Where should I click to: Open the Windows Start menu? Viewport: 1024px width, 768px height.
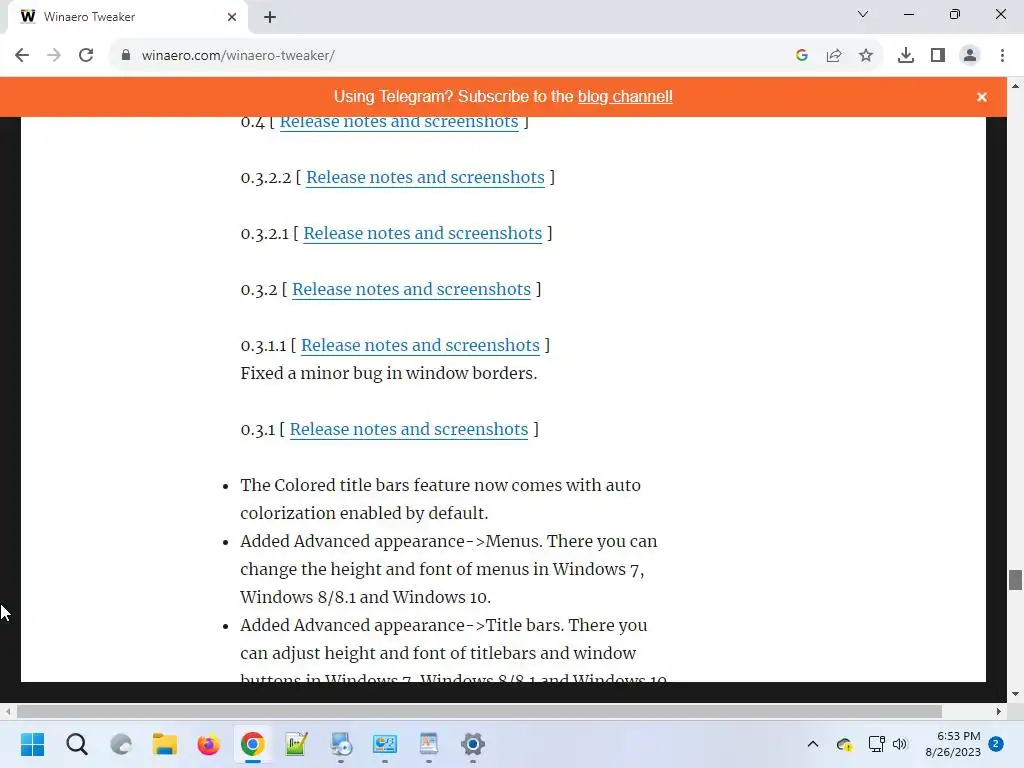pyautogui.click(x=33, y=744)
